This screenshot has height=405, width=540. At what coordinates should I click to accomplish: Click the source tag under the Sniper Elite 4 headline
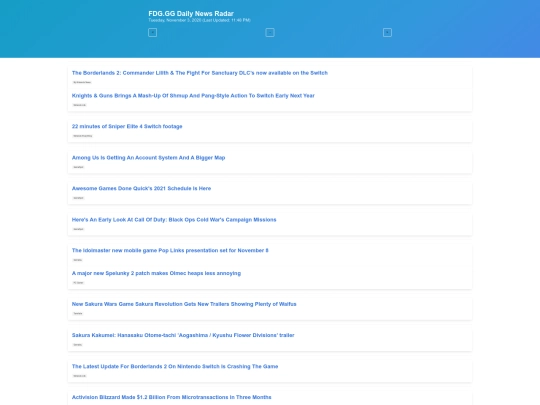pyautogui.click(x=83, y=136)
